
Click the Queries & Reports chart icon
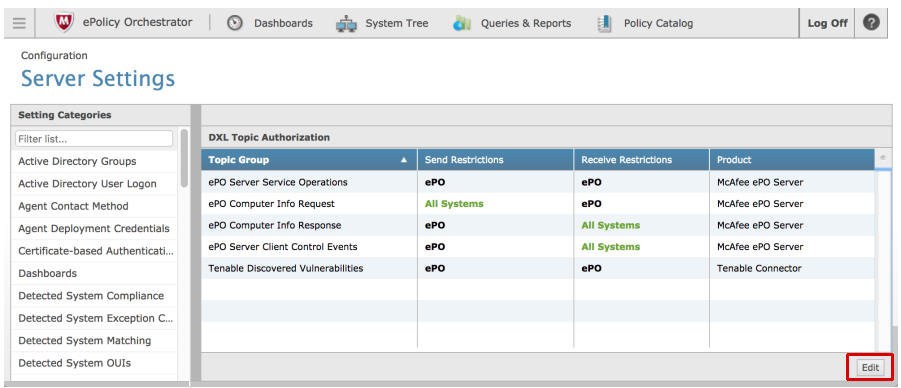[462, 23]
